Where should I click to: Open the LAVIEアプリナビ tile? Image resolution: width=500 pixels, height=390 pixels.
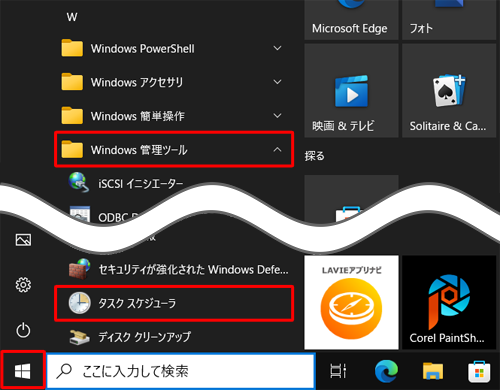pos(351,302)
